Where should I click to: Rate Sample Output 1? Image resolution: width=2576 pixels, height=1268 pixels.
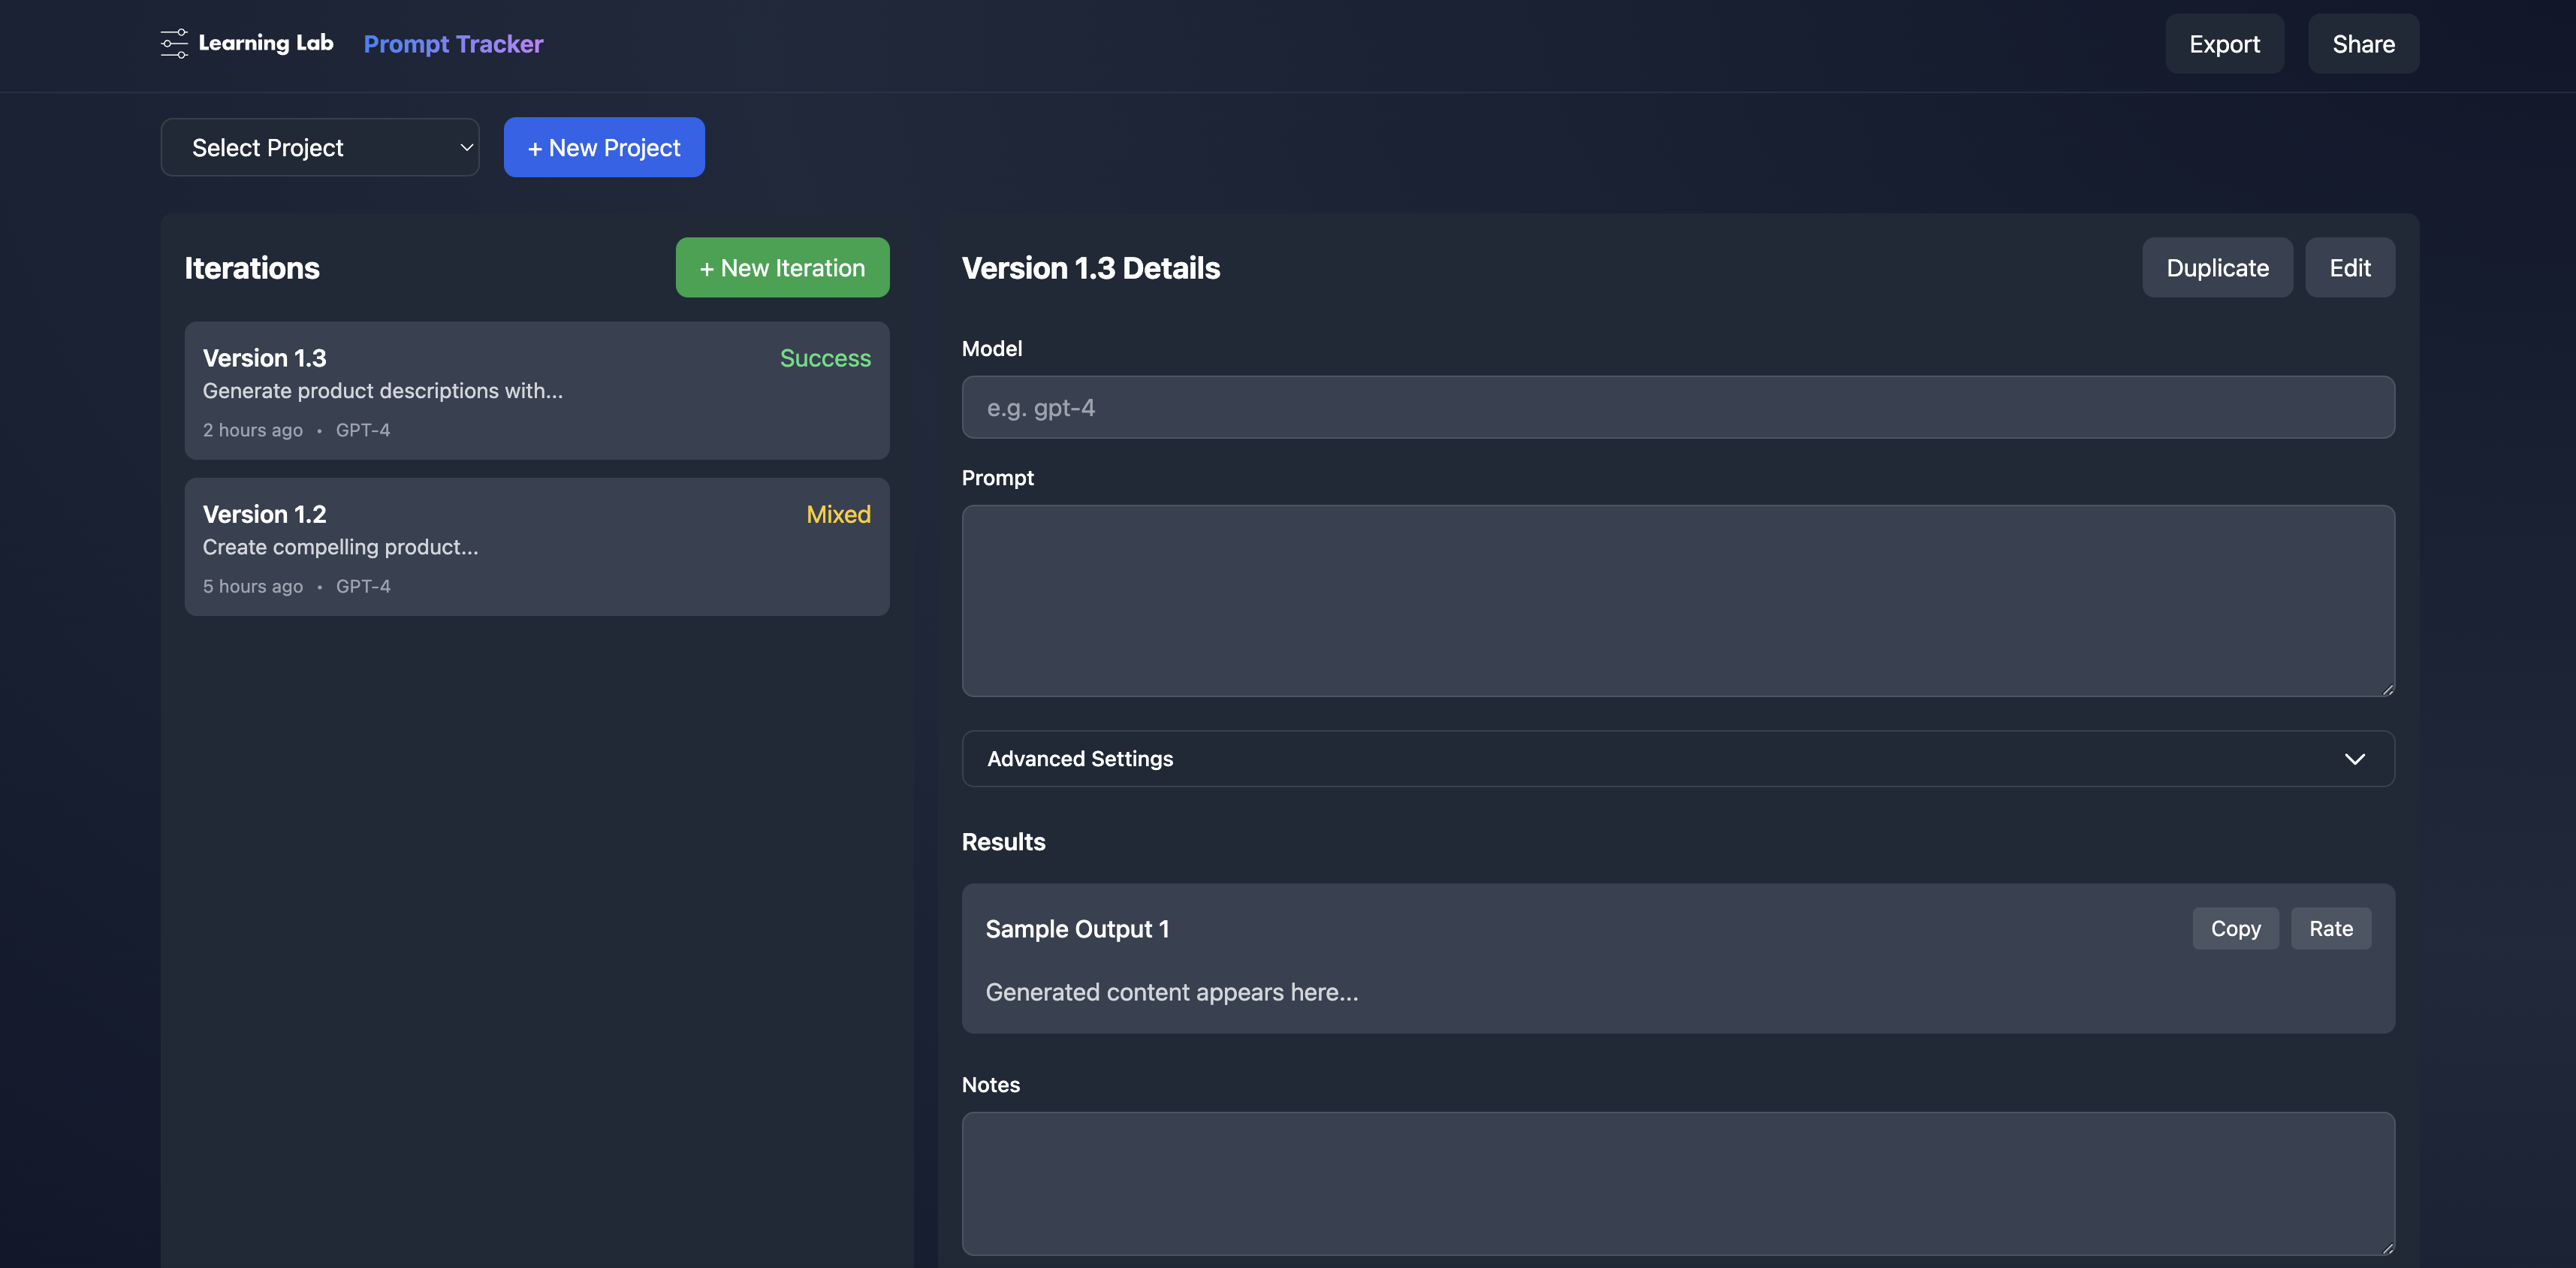[2331, 928]
